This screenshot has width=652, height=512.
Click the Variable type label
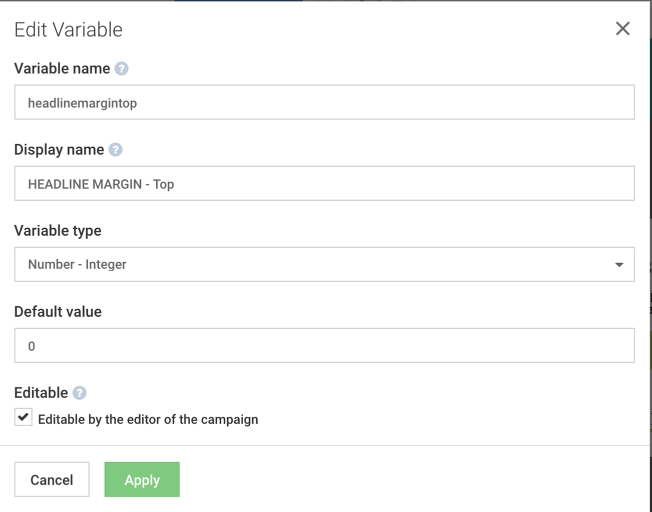point(57,231)
